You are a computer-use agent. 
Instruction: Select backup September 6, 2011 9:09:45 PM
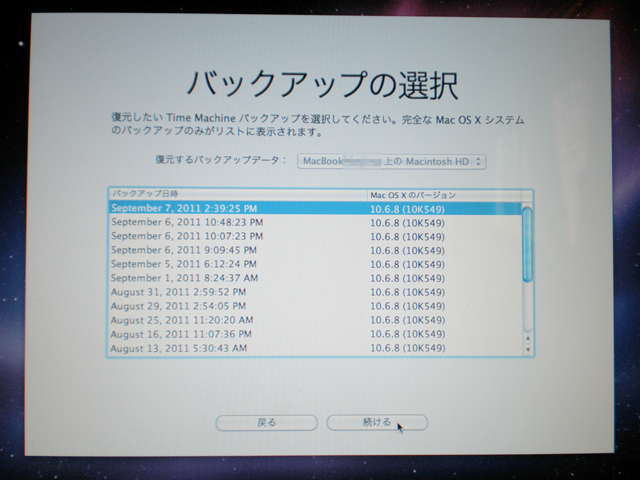(x=315, y=250)
